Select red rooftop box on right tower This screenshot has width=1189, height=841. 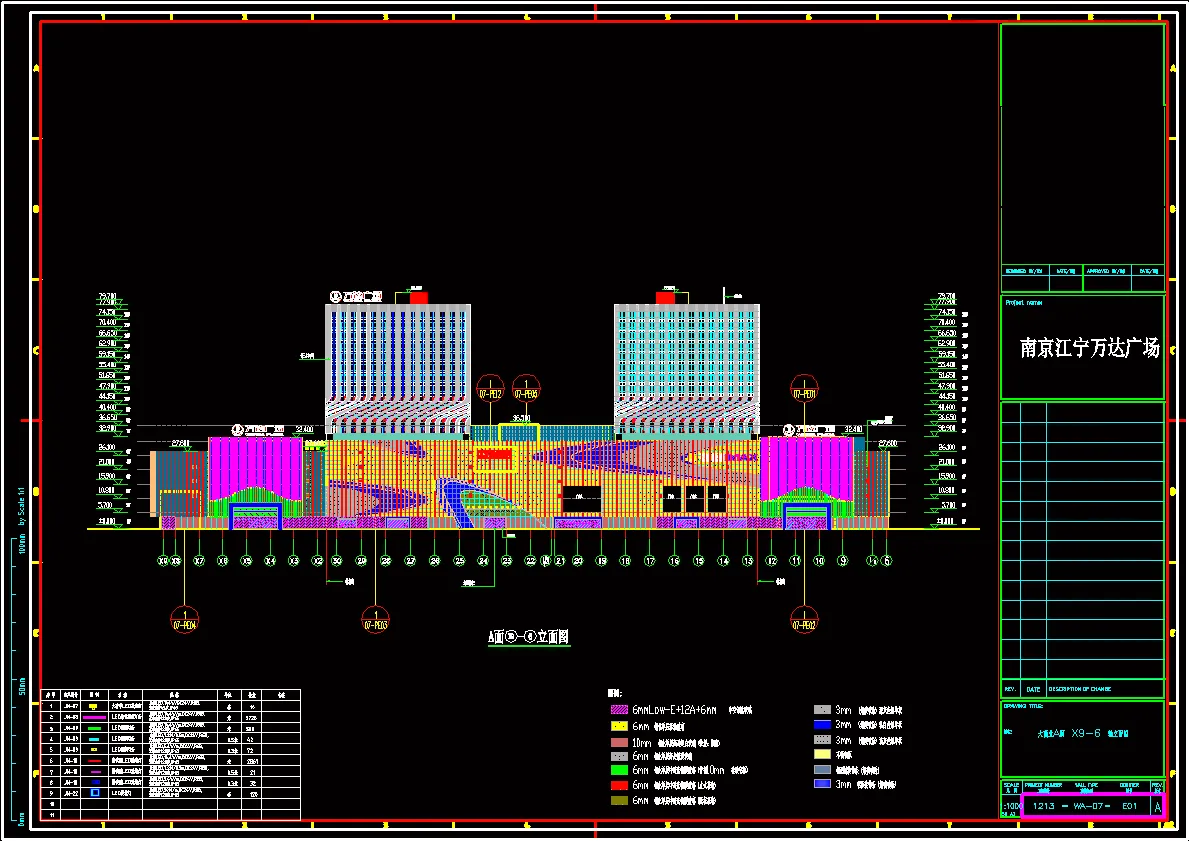665,298
